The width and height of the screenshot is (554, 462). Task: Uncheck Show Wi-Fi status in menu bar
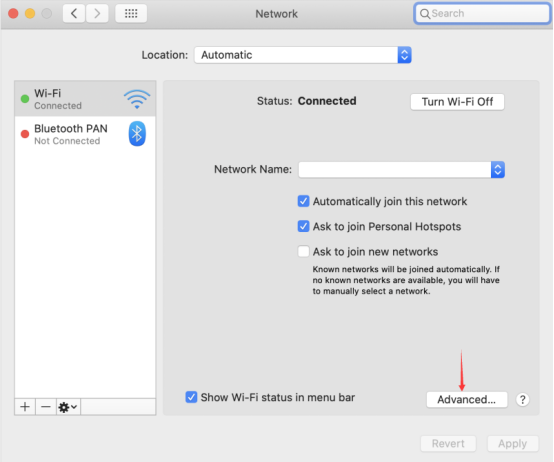(191, 397)
